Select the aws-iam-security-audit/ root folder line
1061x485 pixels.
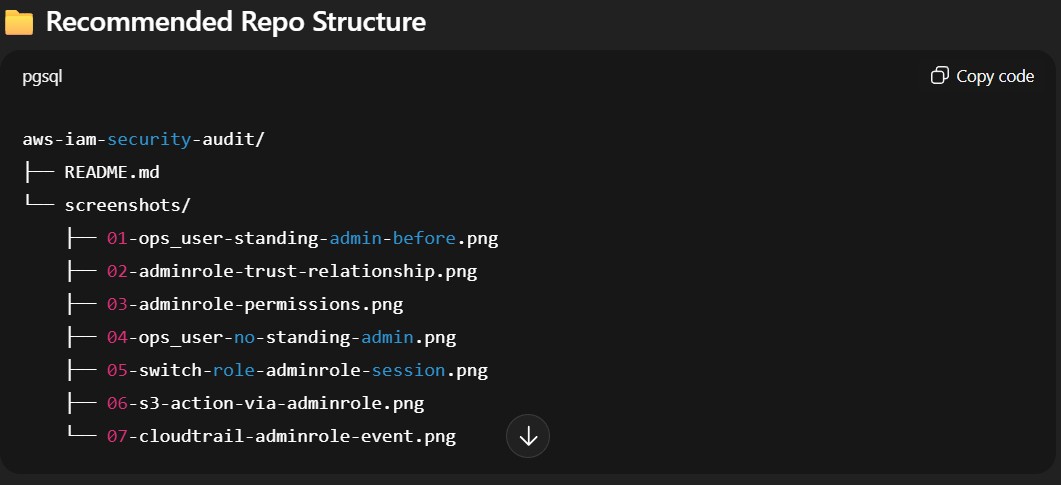point(143,139)
